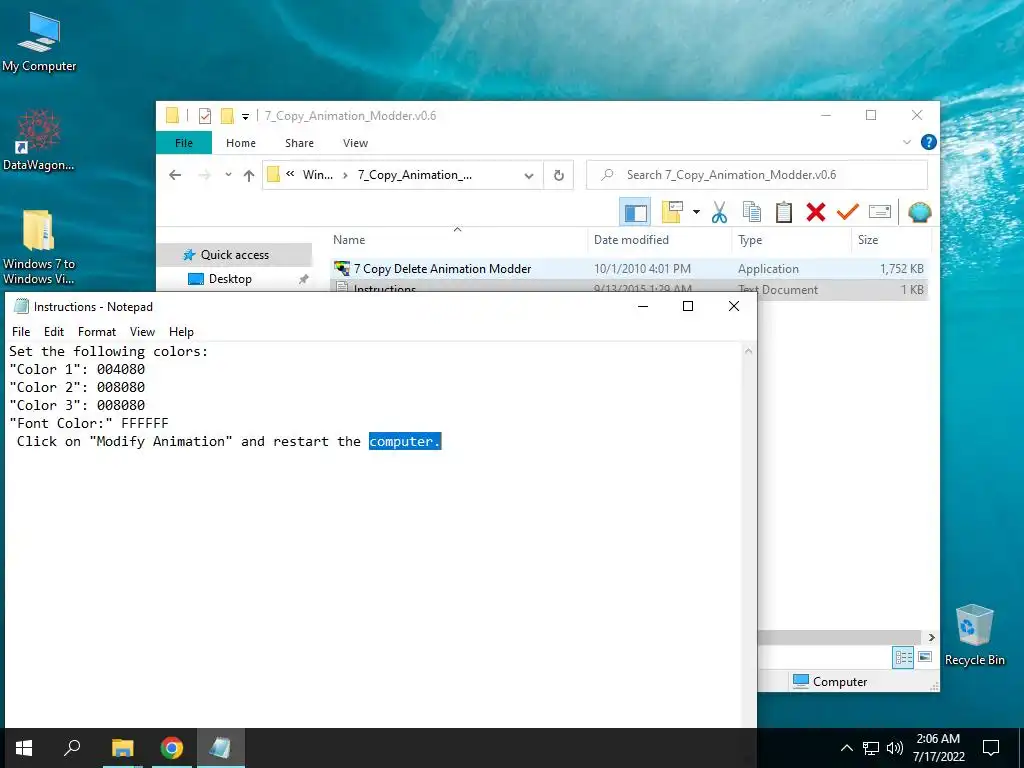Click the Copy pages icon
The image size is (1024, 768).
(752, 212)
